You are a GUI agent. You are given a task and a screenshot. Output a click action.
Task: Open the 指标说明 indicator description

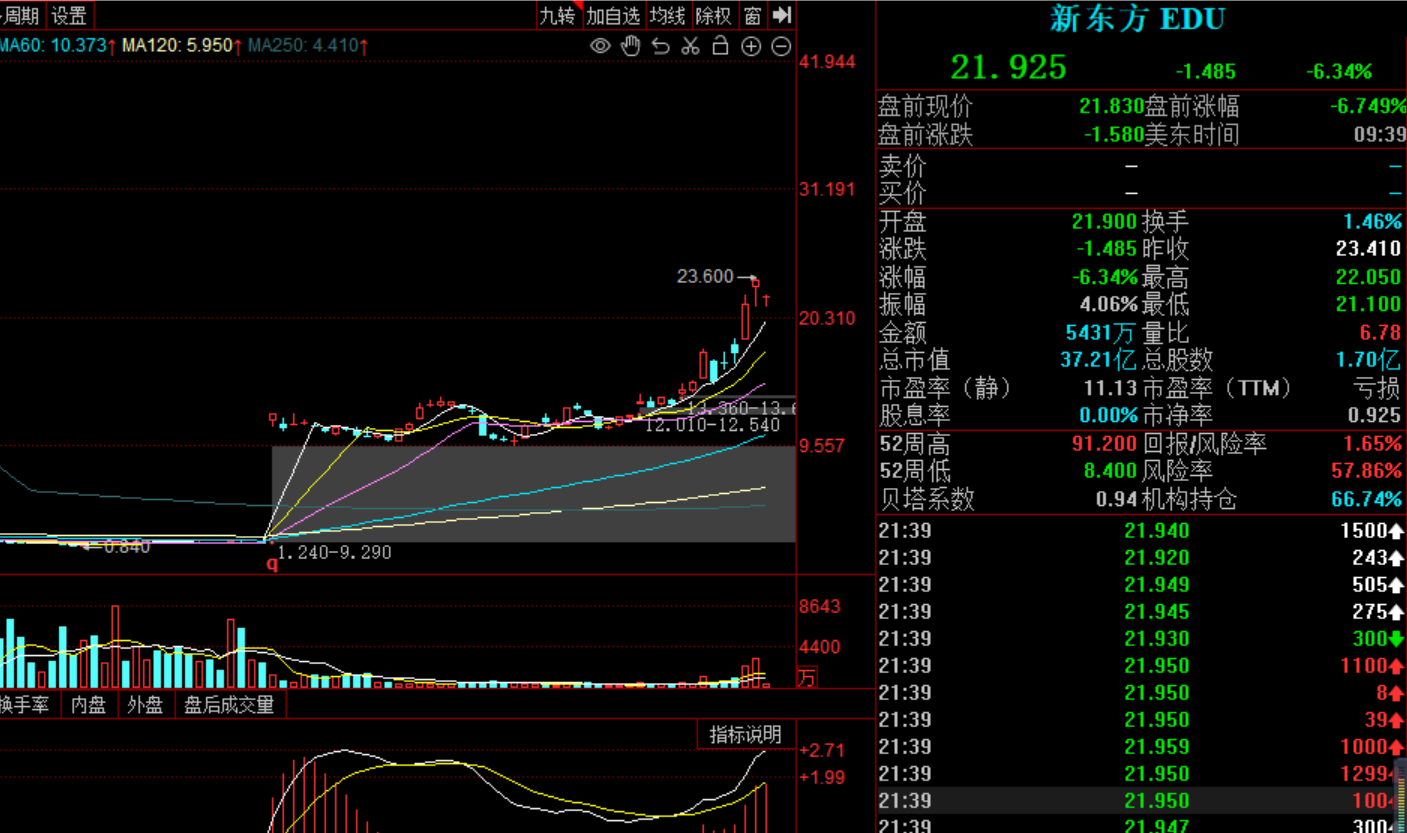746,735
